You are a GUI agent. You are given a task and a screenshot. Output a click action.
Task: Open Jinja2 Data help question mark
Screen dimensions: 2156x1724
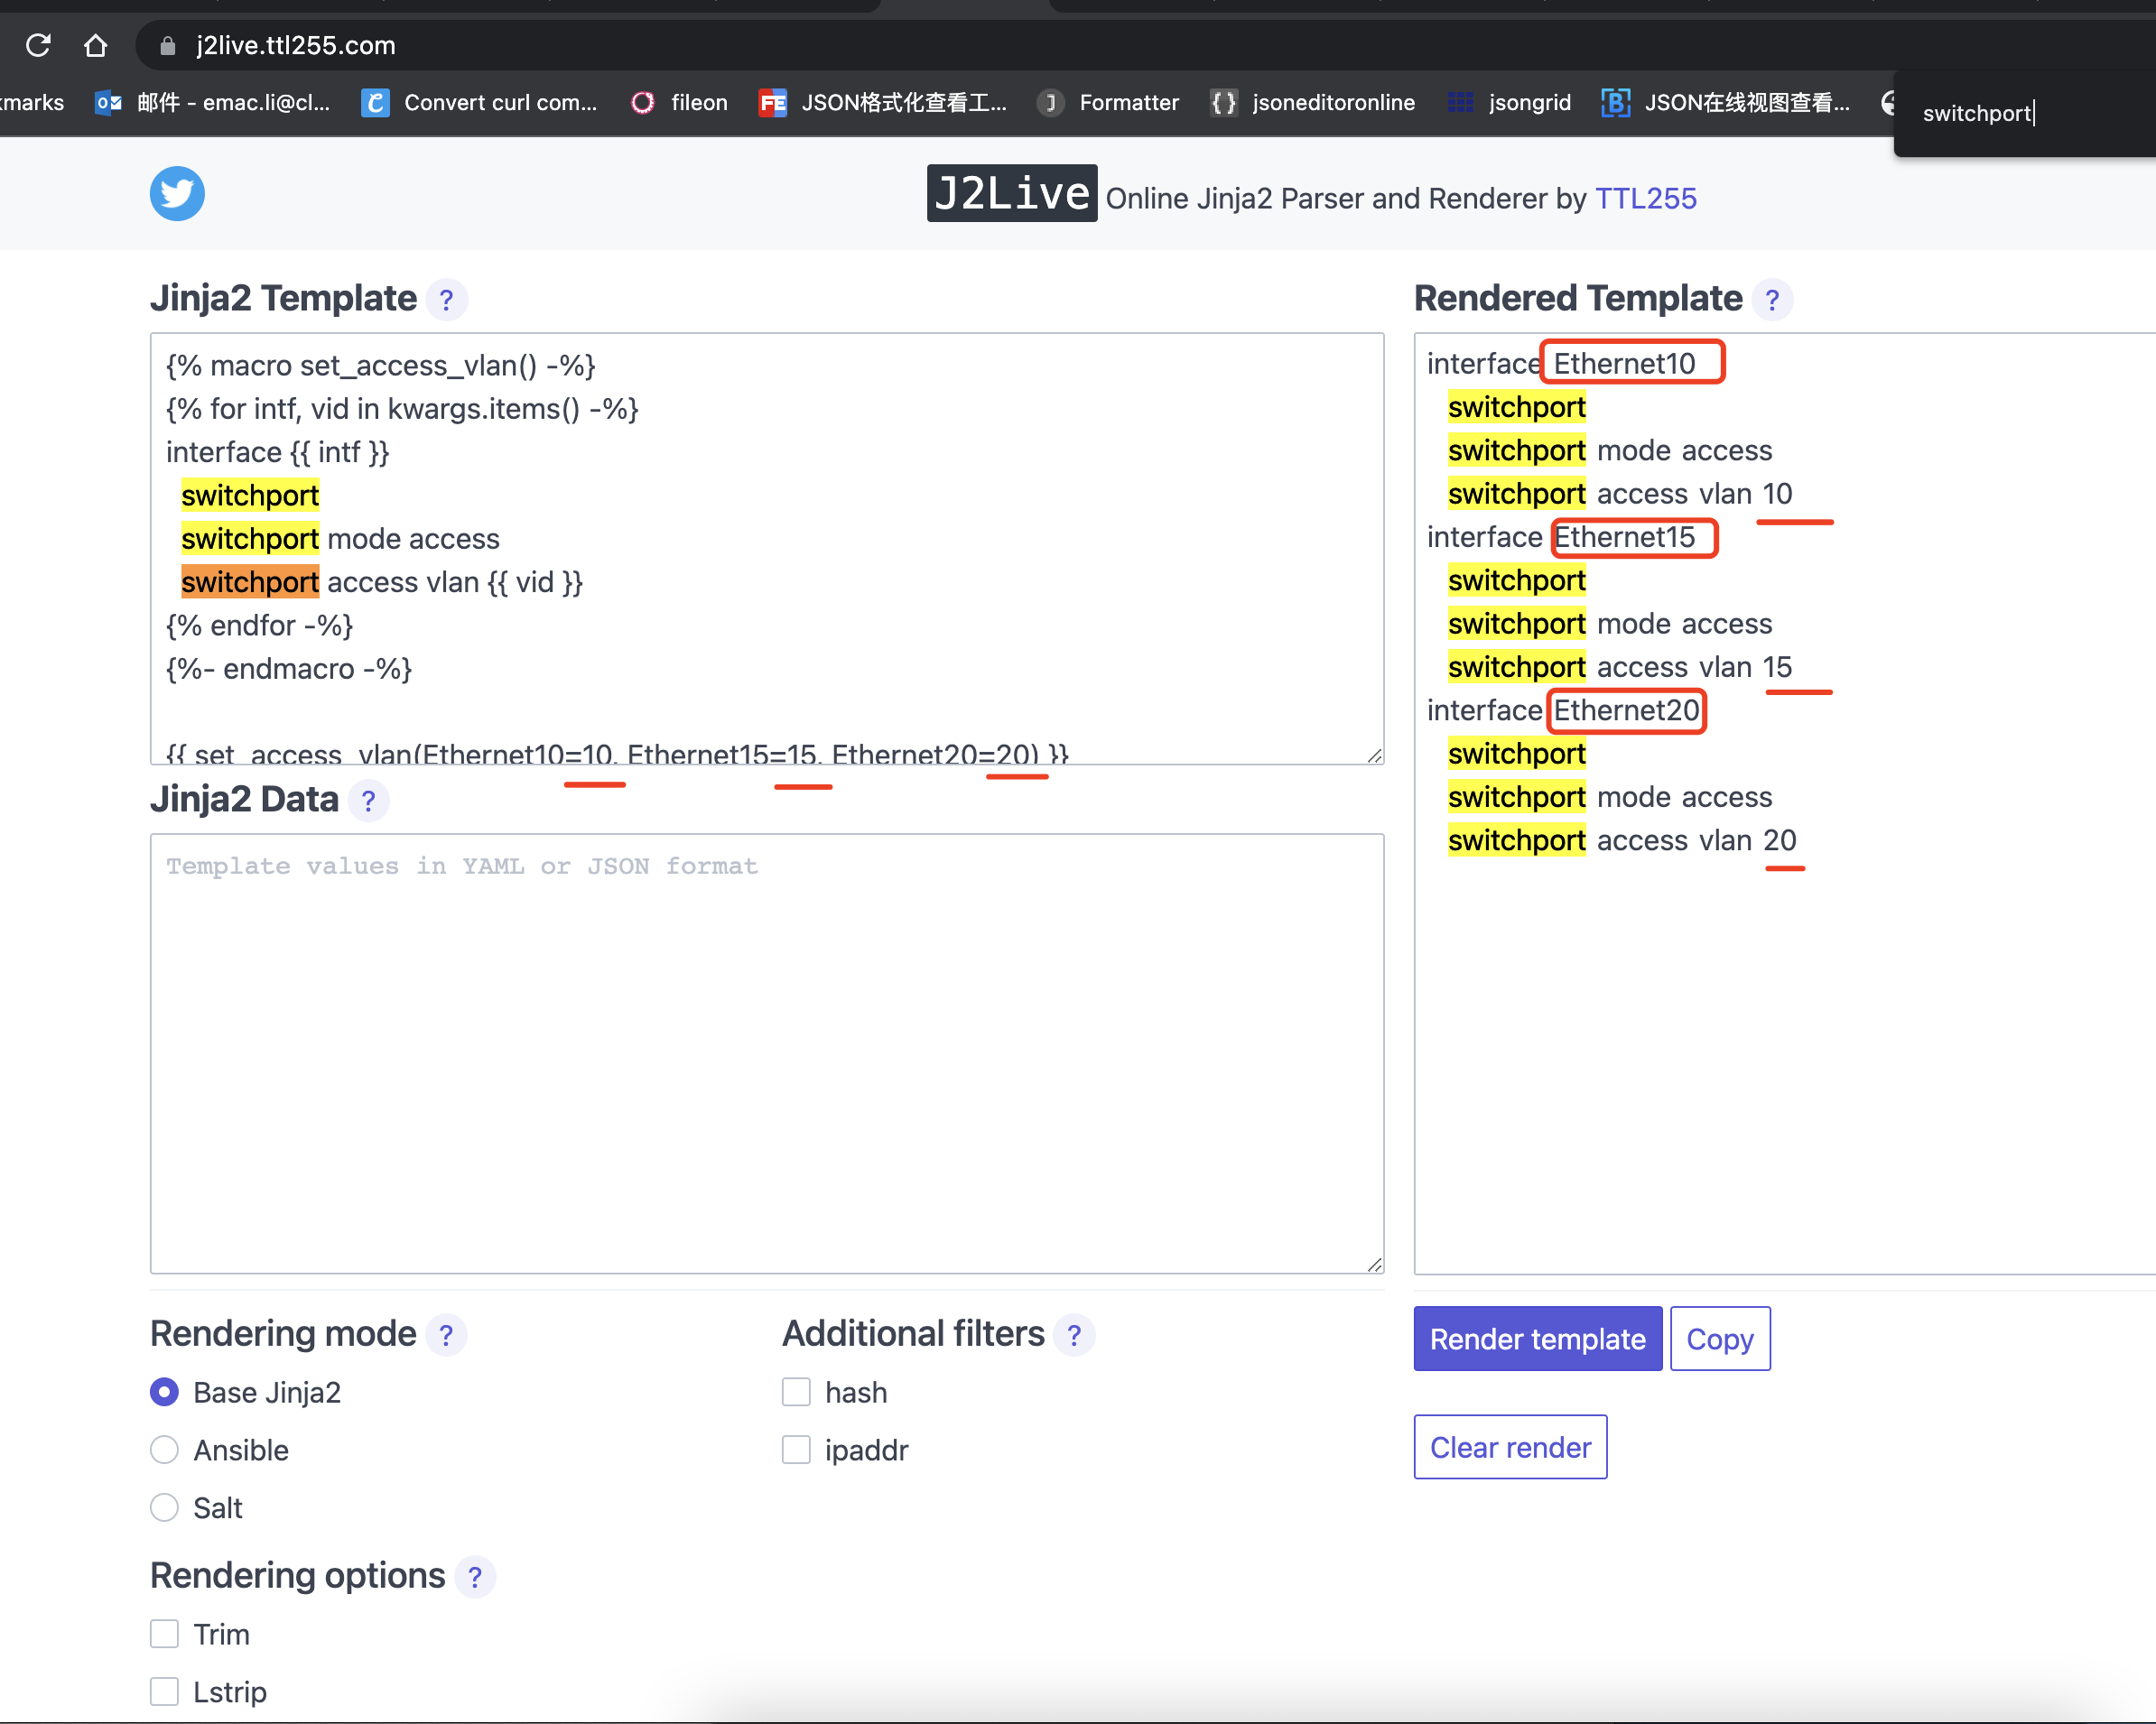tap(368, 801)
